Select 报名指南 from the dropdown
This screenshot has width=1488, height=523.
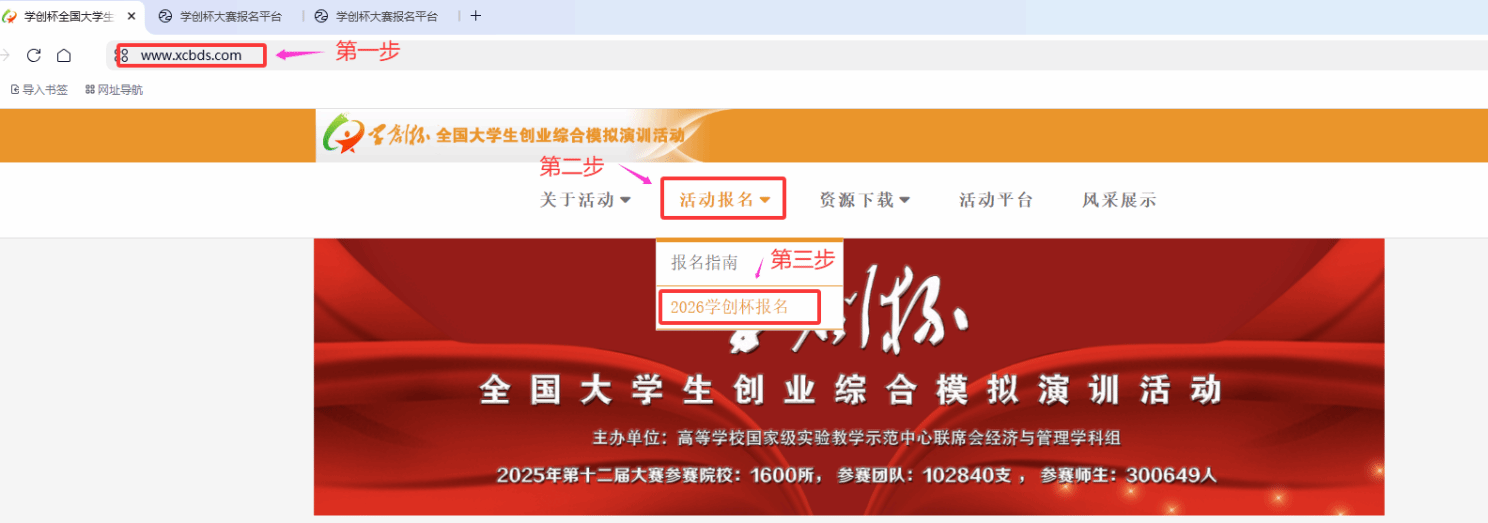705,262
